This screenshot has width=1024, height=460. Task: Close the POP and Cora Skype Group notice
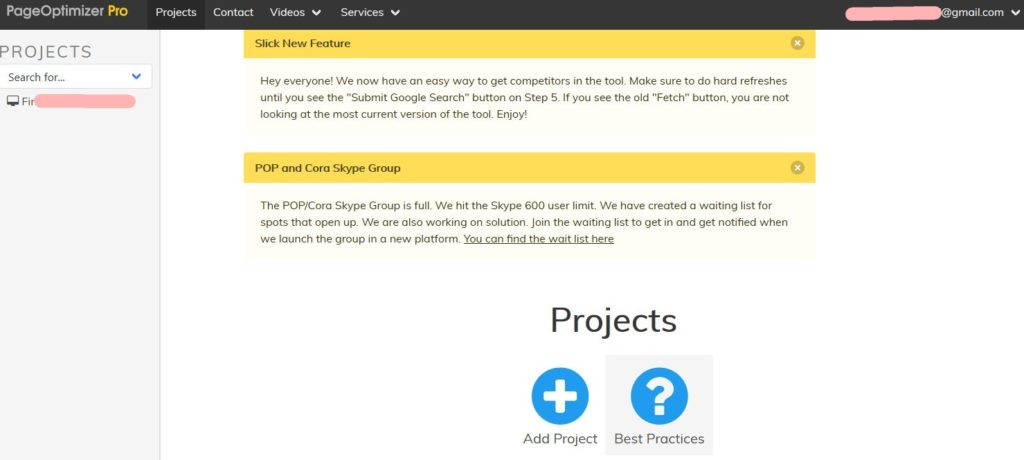(x=797, y=168)
